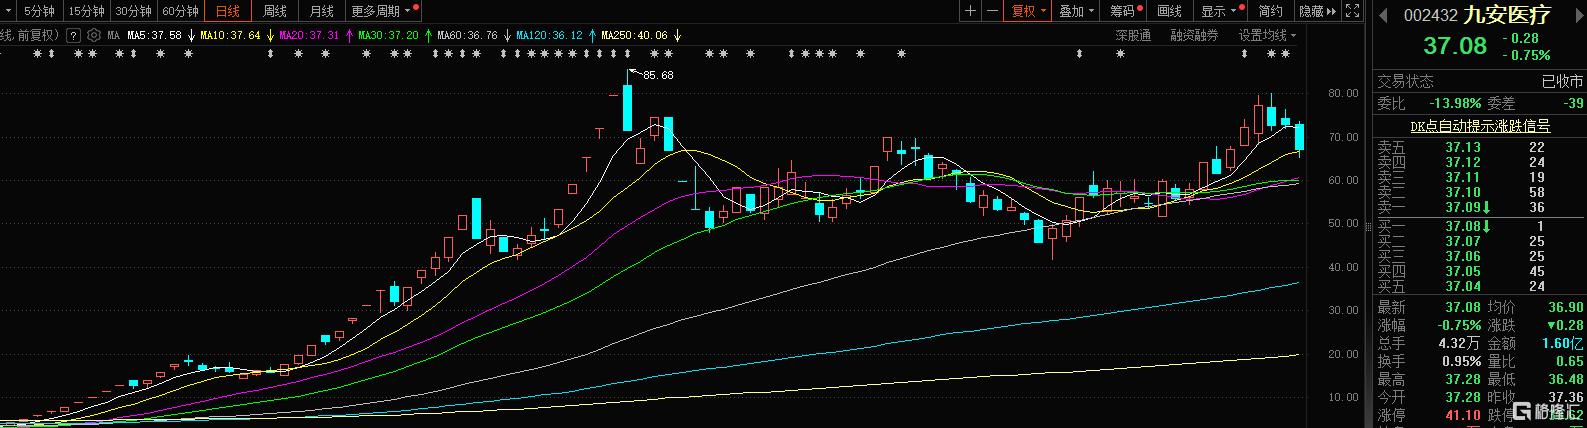Expand 设置均线 dropdown
This screenshot has height=428, width=1587.
pyautogui.click(x=1268, y=35)
